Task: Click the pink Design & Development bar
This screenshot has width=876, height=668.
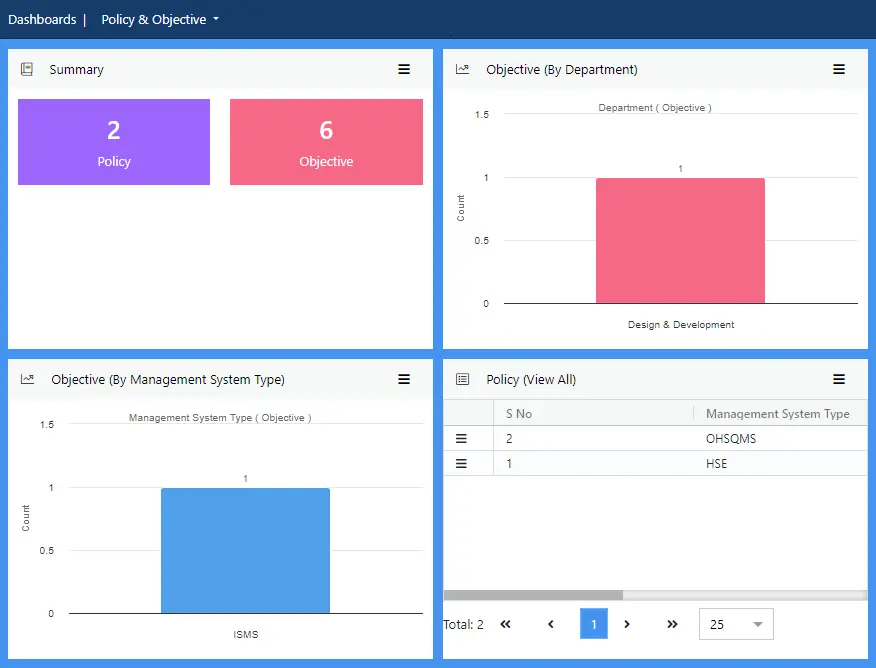Action: (680, 240)
